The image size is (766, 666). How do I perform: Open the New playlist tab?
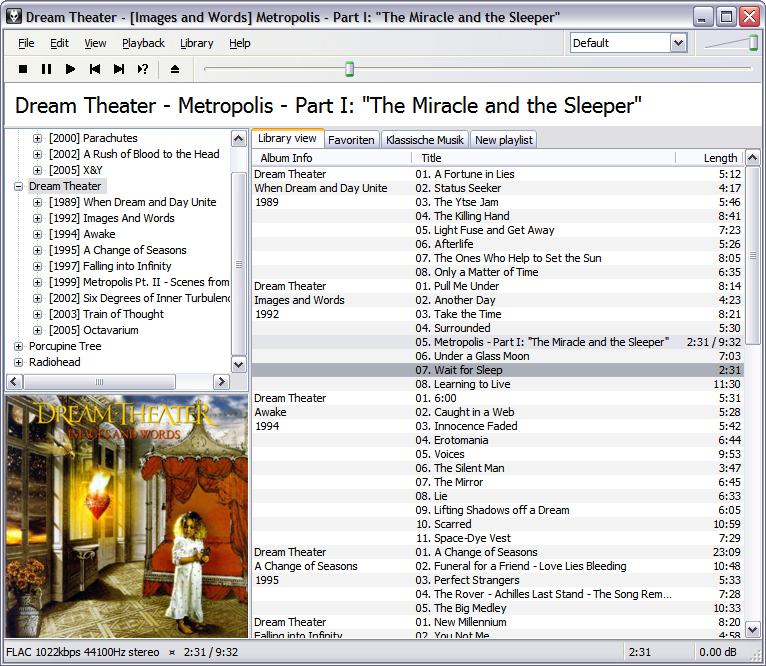[504, 140]
